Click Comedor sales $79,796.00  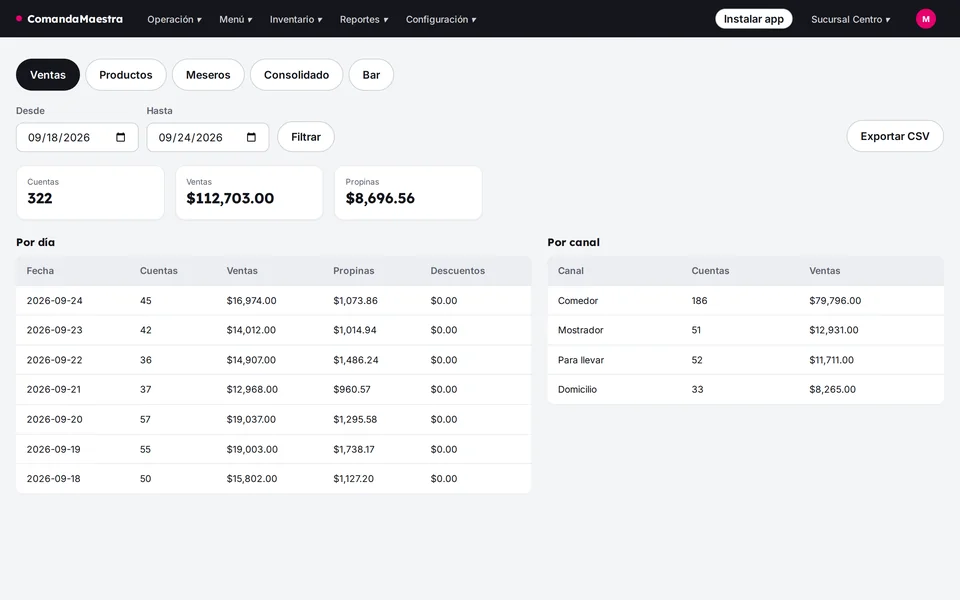pyautogui.click(x=835, y=301)
